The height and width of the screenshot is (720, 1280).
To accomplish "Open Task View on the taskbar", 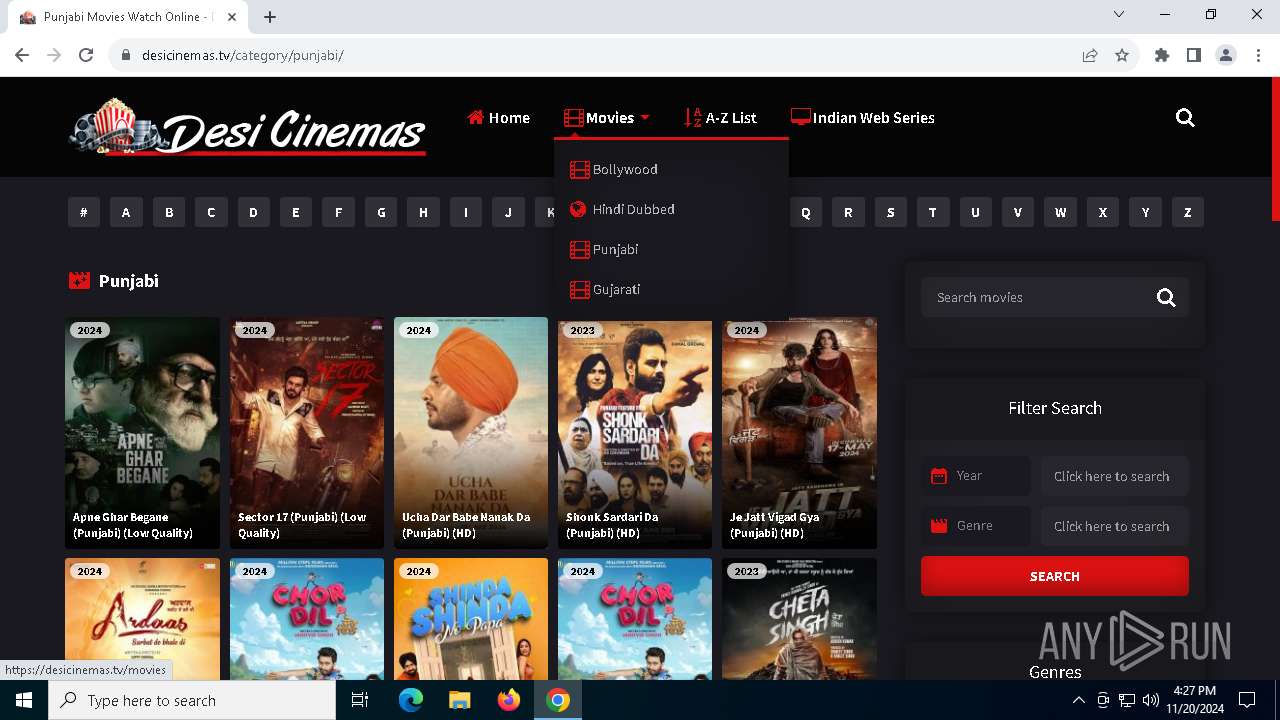I will click(360, 700).
